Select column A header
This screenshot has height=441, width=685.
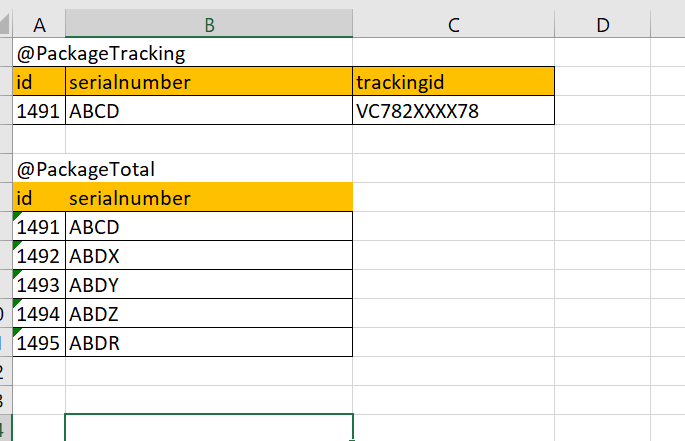tap(40, 25)
